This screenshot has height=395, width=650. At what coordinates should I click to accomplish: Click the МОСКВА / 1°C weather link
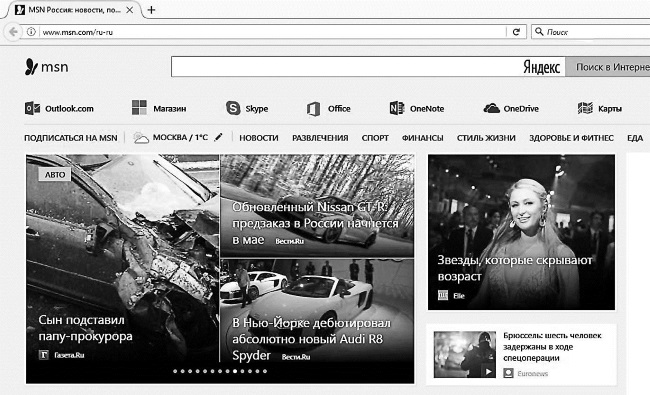(180, 137)
